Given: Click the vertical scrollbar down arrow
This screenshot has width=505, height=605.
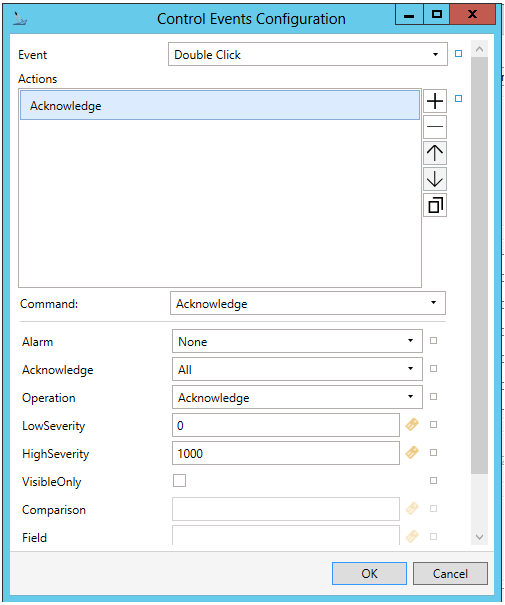Looking at the screenshot, I should click(480, 537).
